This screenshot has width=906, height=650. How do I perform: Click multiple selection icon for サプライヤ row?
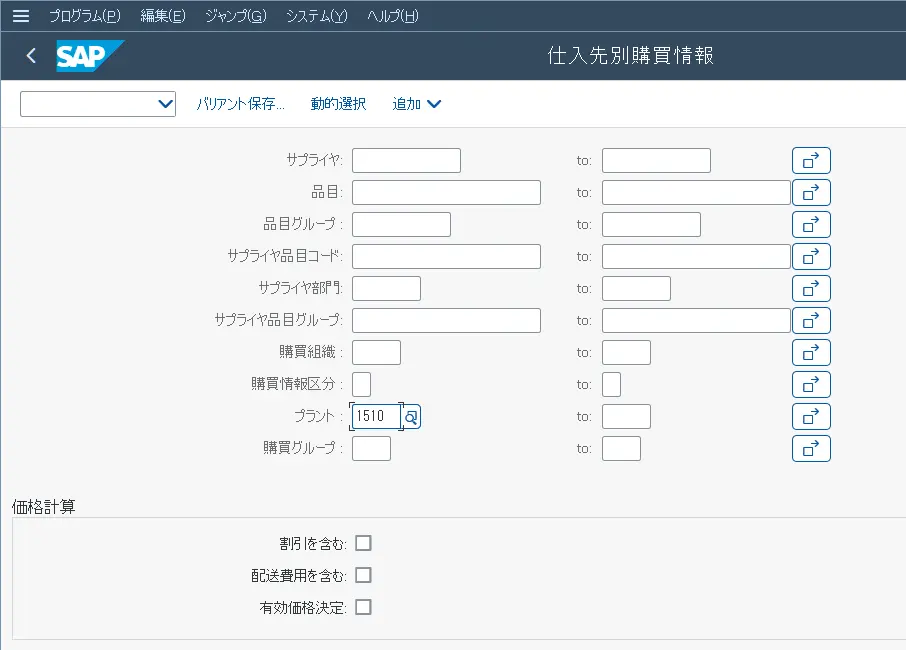811,161
